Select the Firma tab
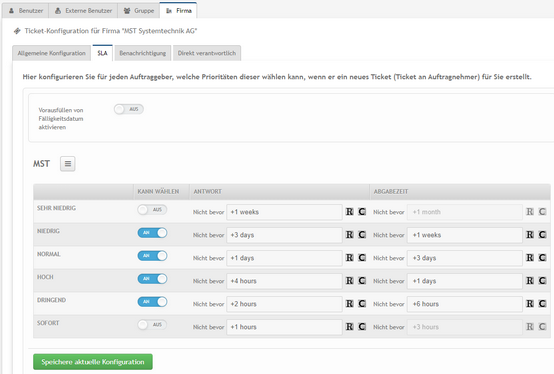 click(x=178, y=11)
